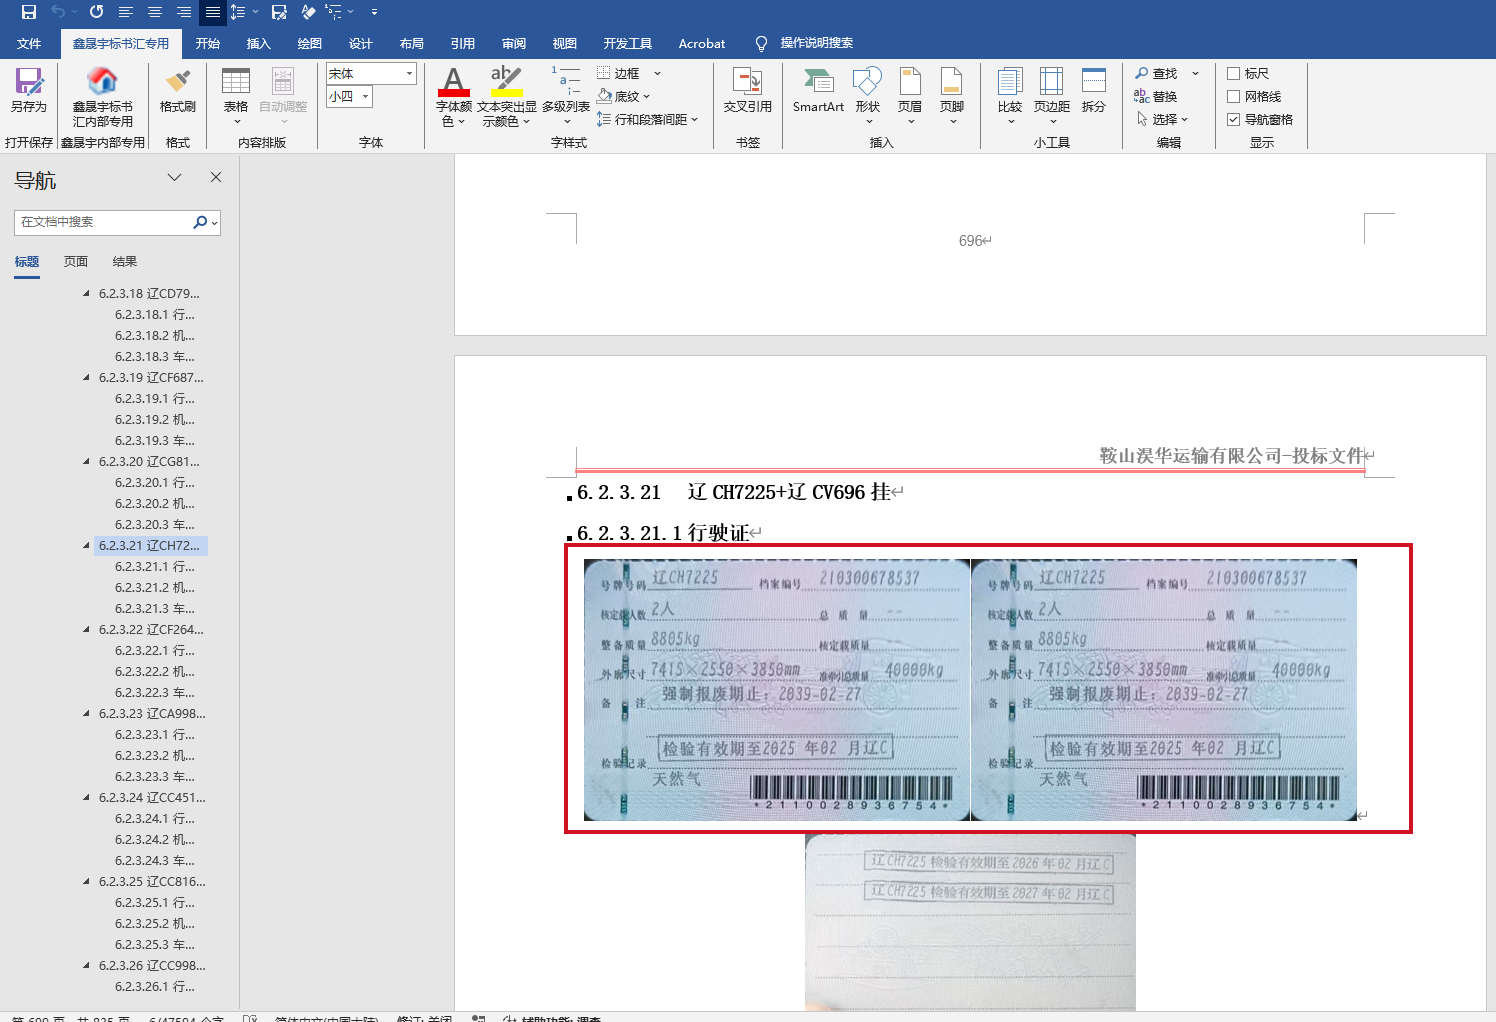The width and height of the screenshot is (1496, 1022).
Task: Open navigation pane options chevron
Action: (x=175, y=177)
